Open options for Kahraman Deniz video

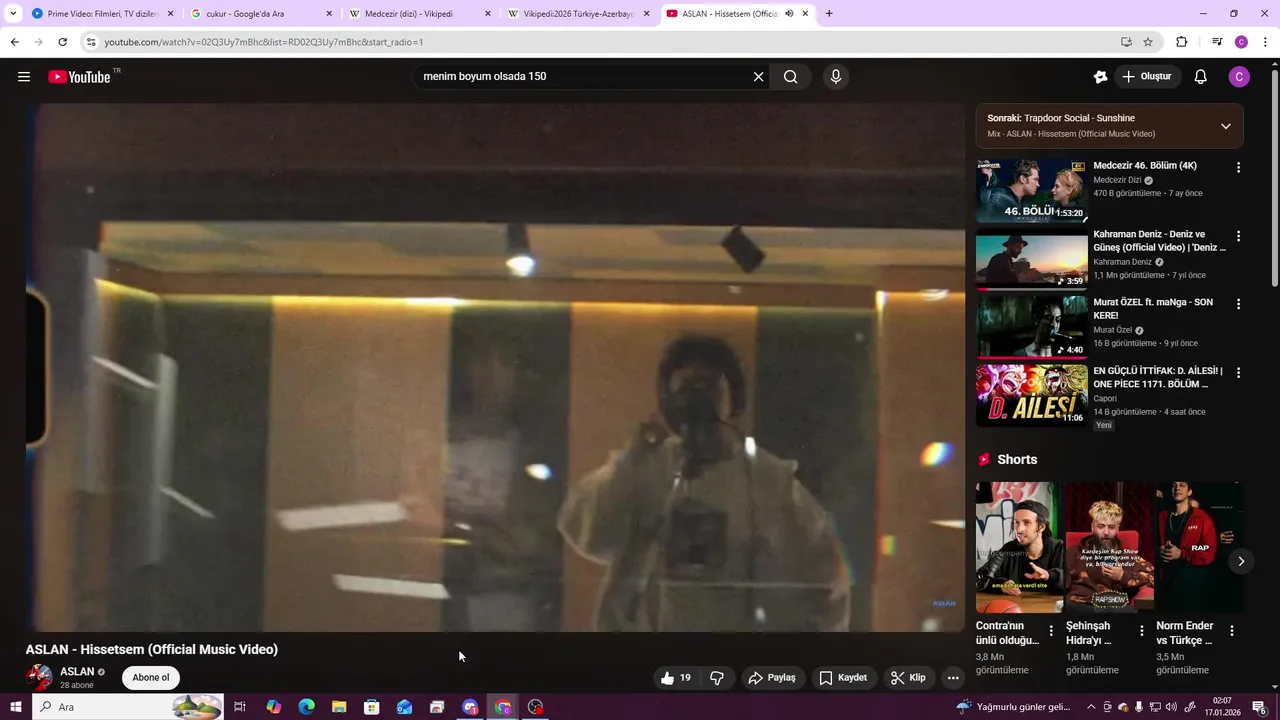click(x=1238, y=236)
